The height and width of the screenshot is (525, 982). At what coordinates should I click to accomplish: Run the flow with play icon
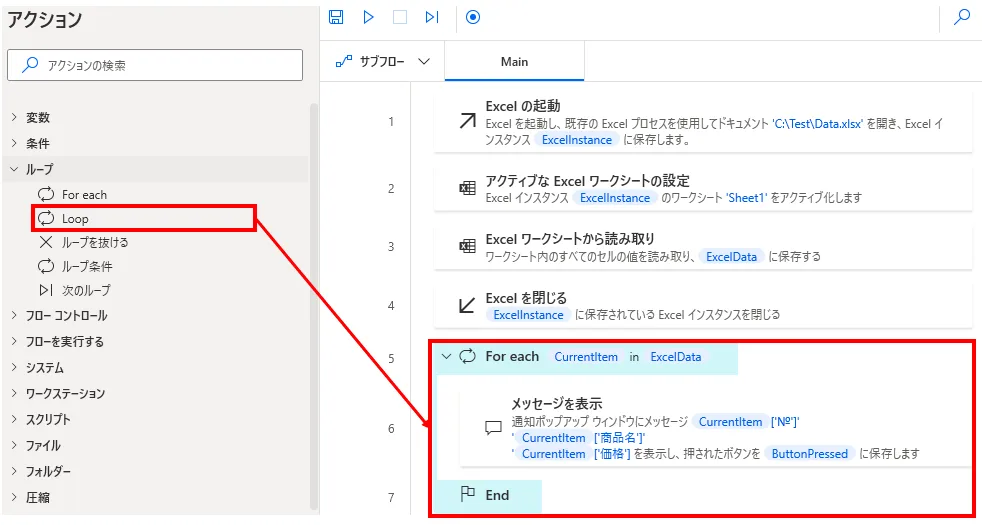tap(368, 17)
